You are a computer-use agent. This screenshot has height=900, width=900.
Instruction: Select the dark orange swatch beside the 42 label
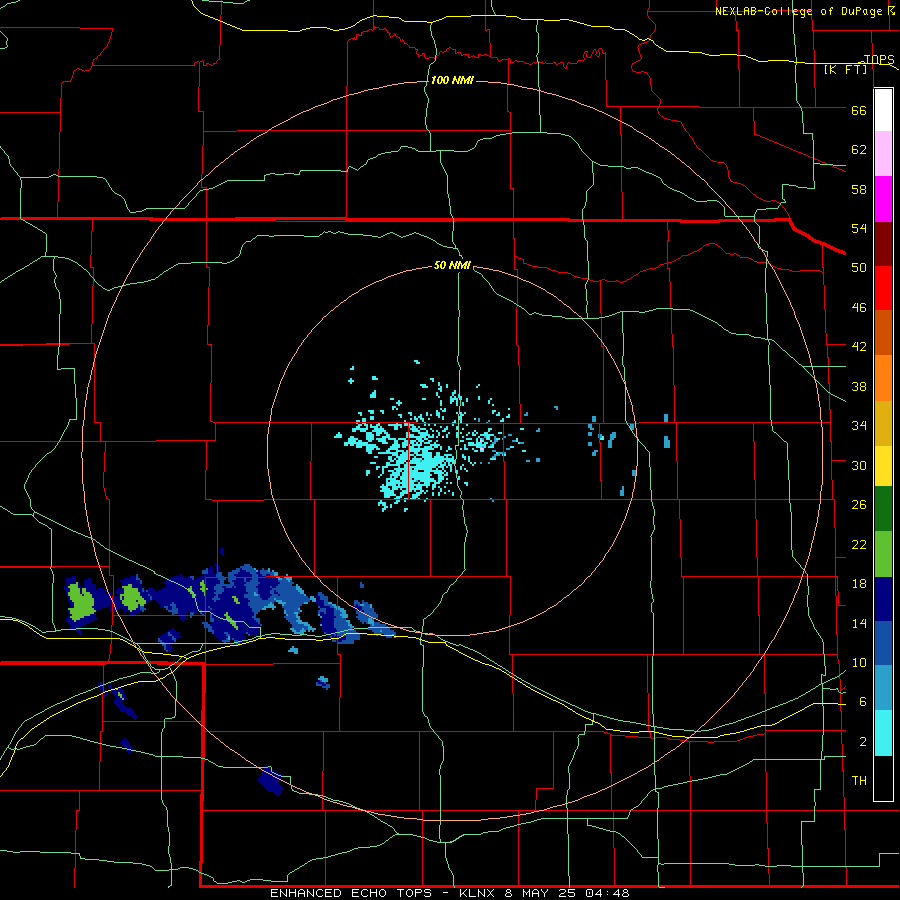pyautogui.click(x=883, y=332)
